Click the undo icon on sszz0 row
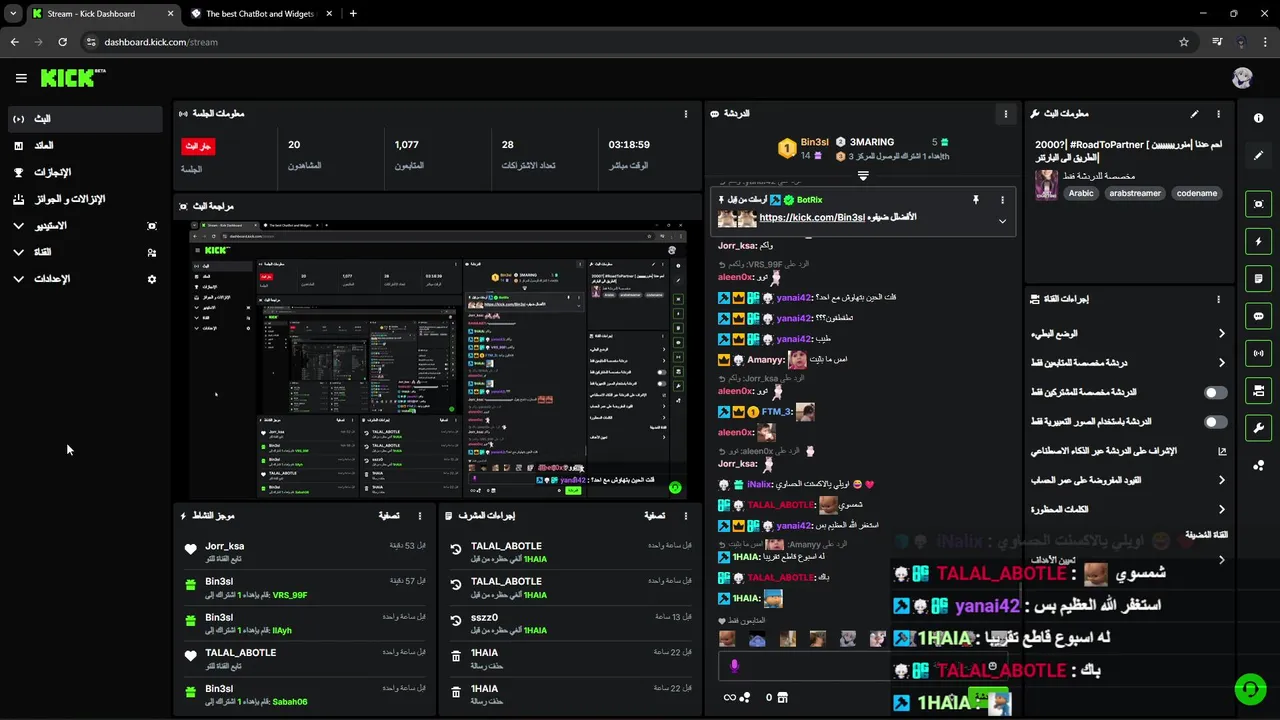Image resolution: width=1280 pixels, height=720 pixels. click(456, 621)
